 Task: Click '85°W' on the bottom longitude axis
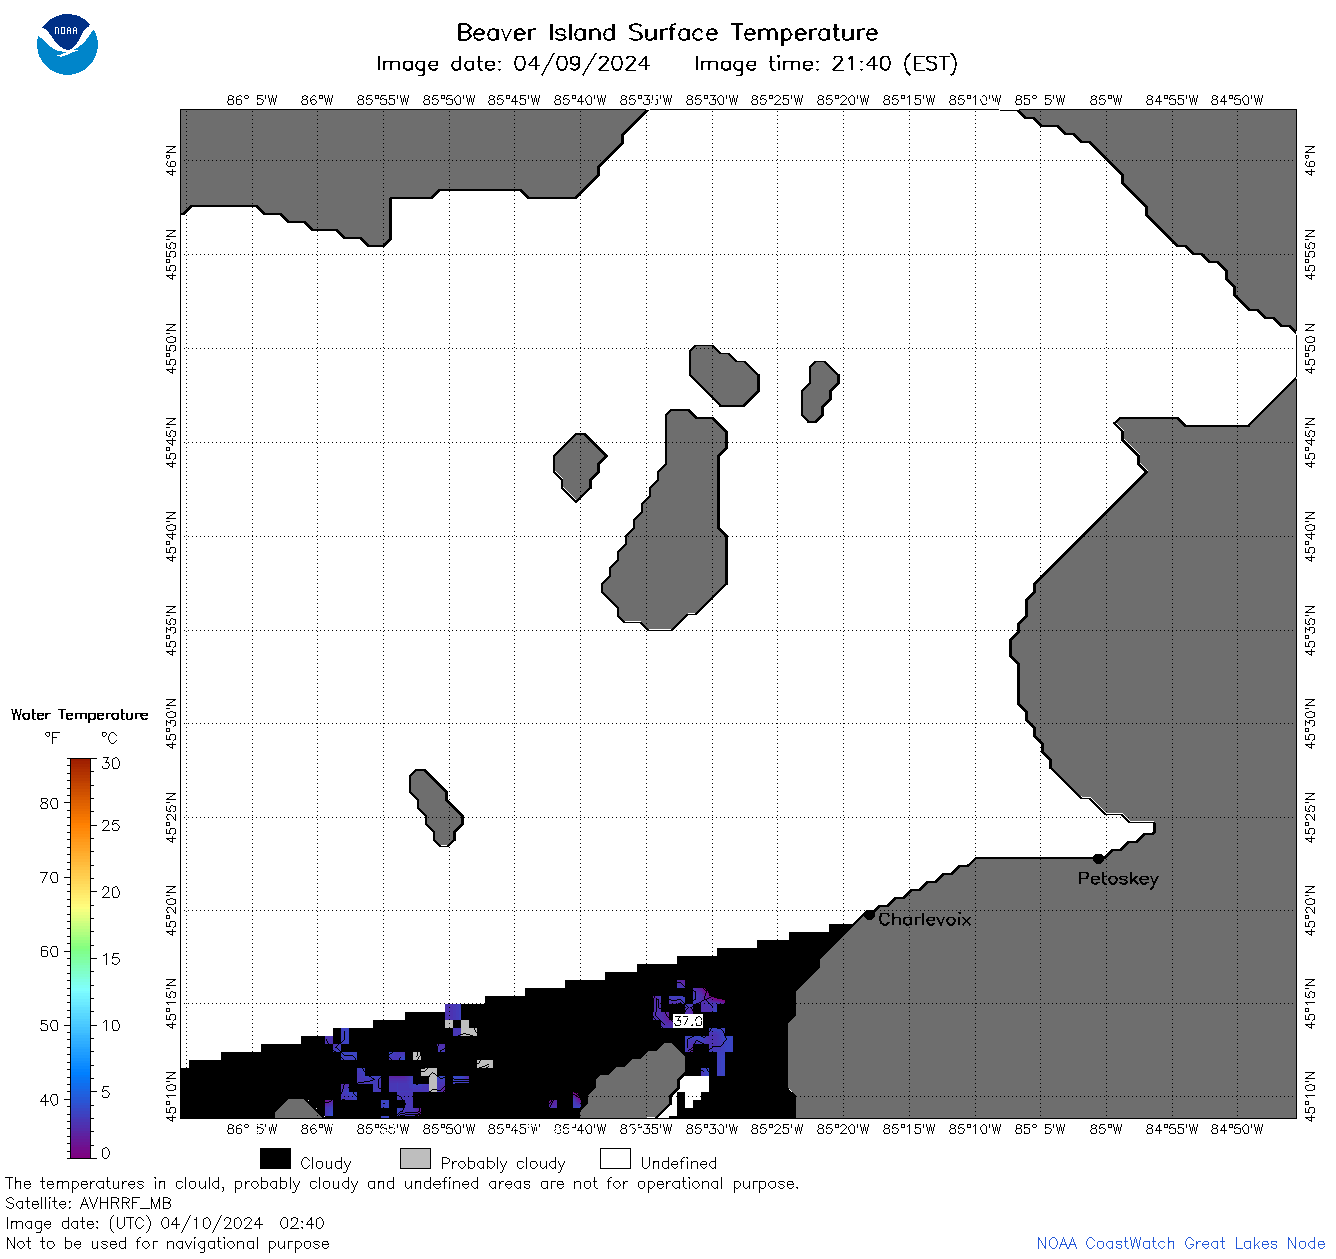(1106, 1129)
